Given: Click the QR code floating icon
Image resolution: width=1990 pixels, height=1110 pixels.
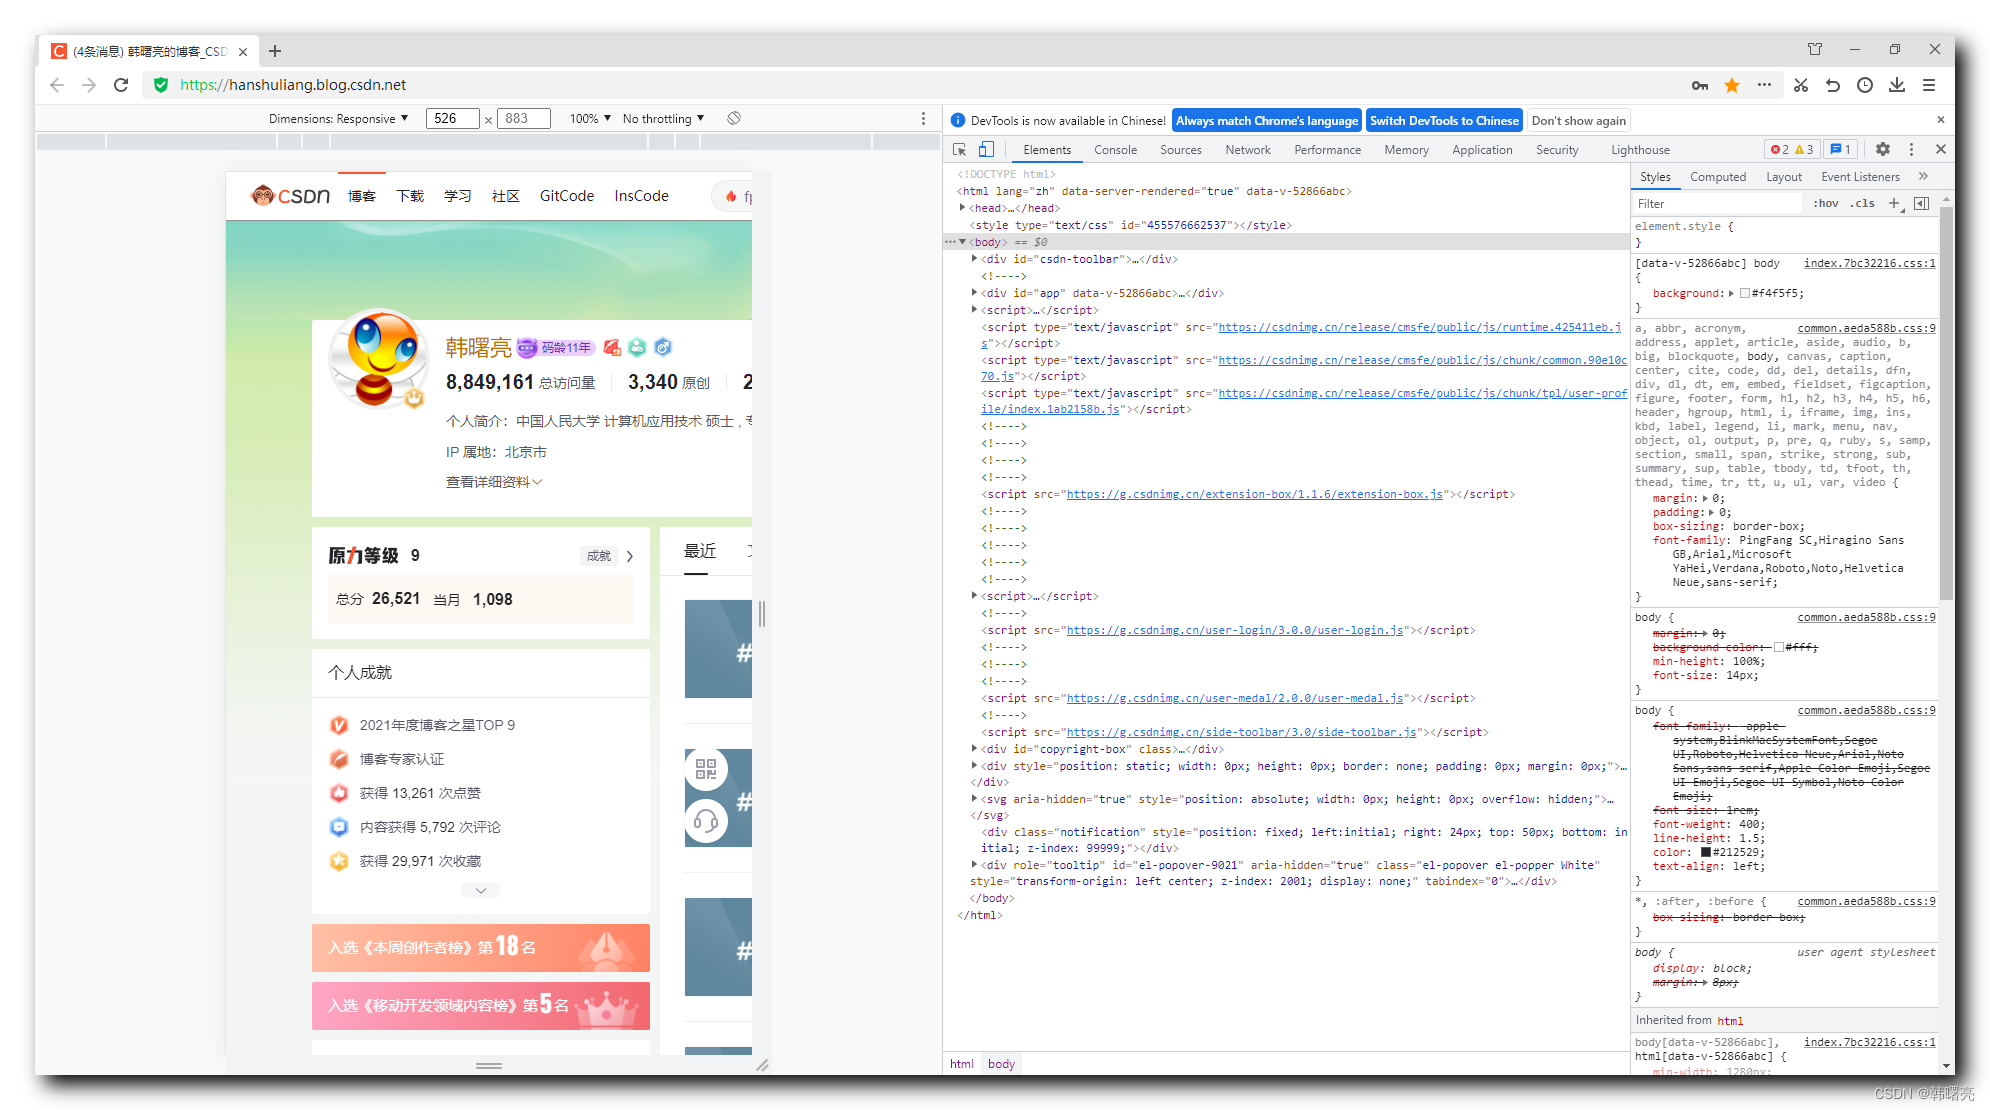Looking at the screenshot, I should [706, 769].
